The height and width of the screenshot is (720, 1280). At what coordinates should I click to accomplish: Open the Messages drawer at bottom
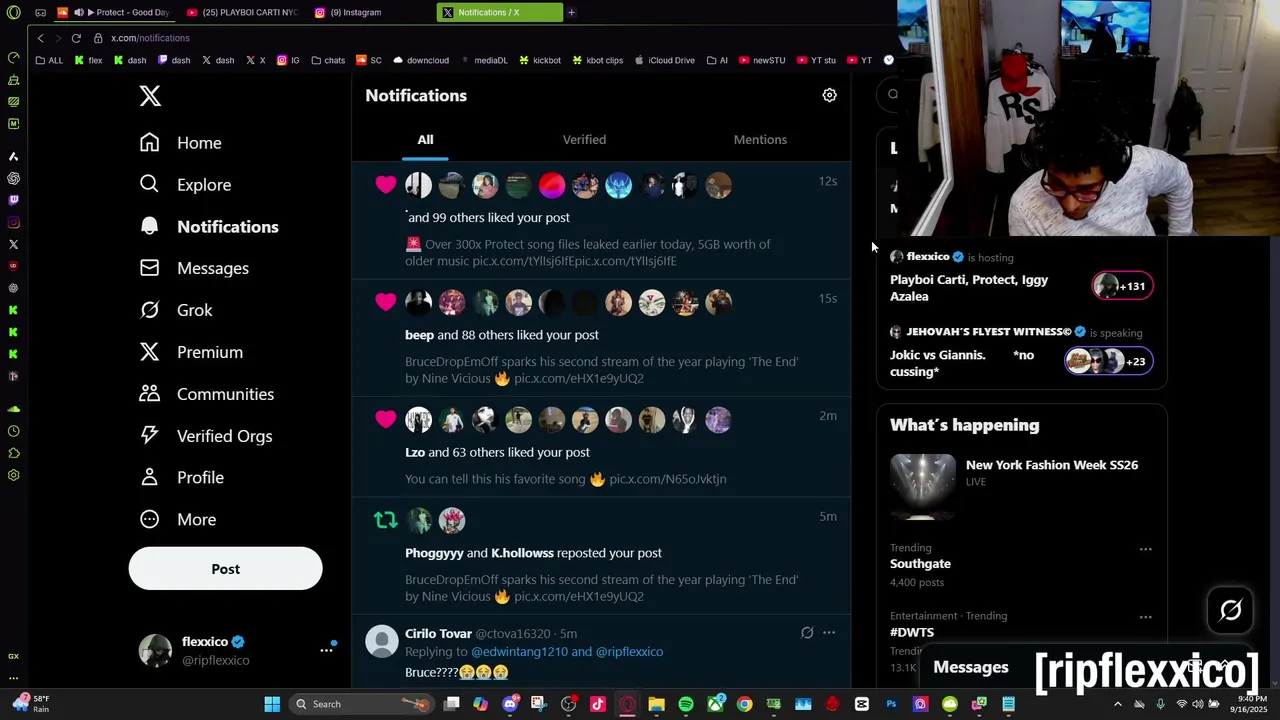click(x=970, y=667)
